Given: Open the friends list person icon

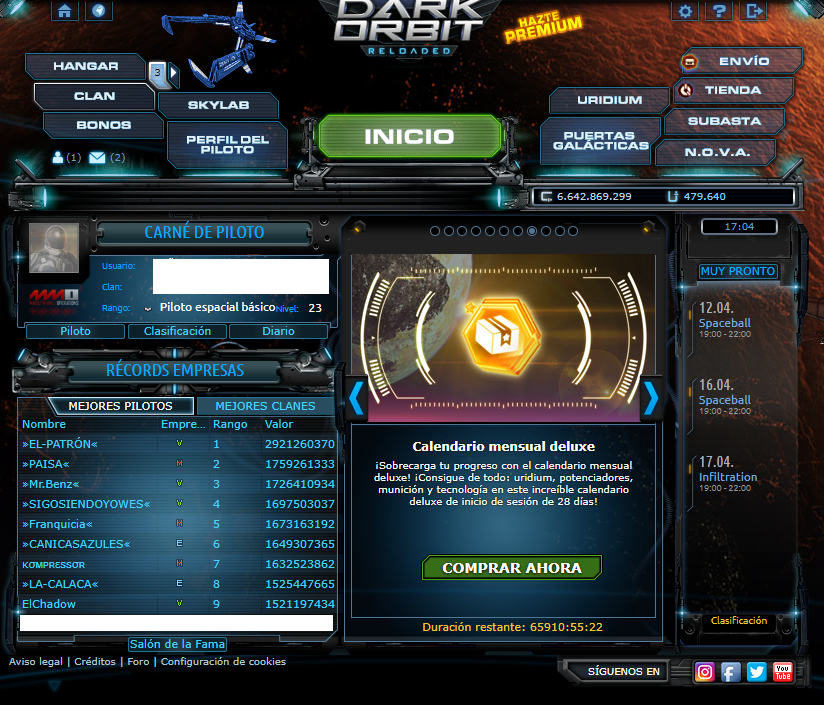Looking at the screenshot, I should [58, 157].
